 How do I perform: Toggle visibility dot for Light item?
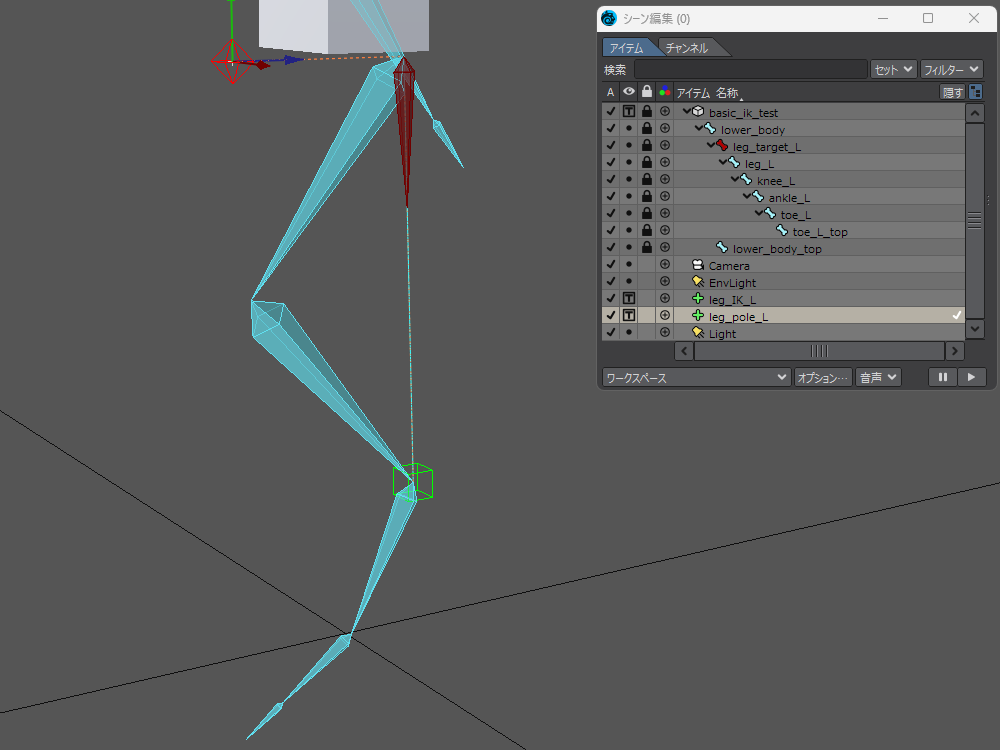(629, 332)
